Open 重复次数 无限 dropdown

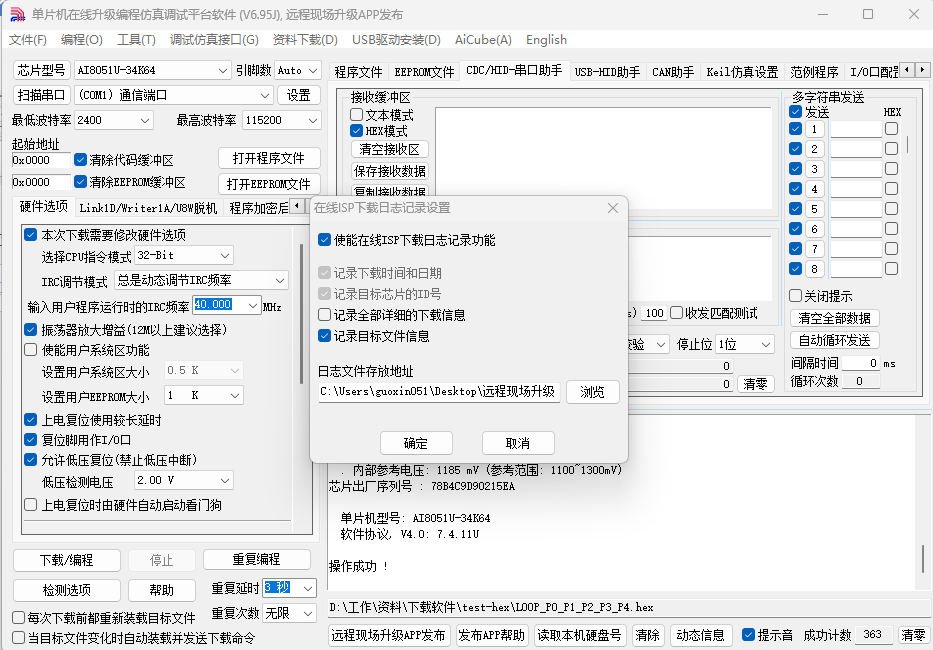290,613
